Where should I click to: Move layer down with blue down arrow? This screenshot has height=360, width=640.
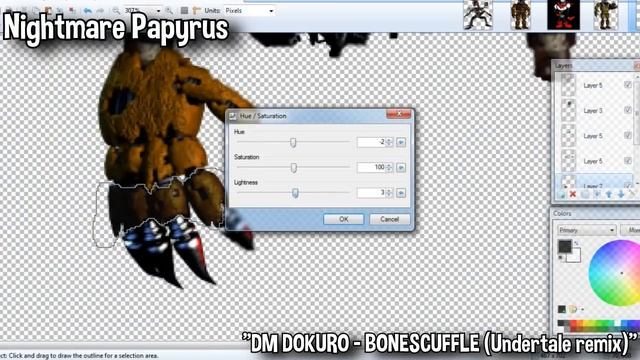click(621, 195)
